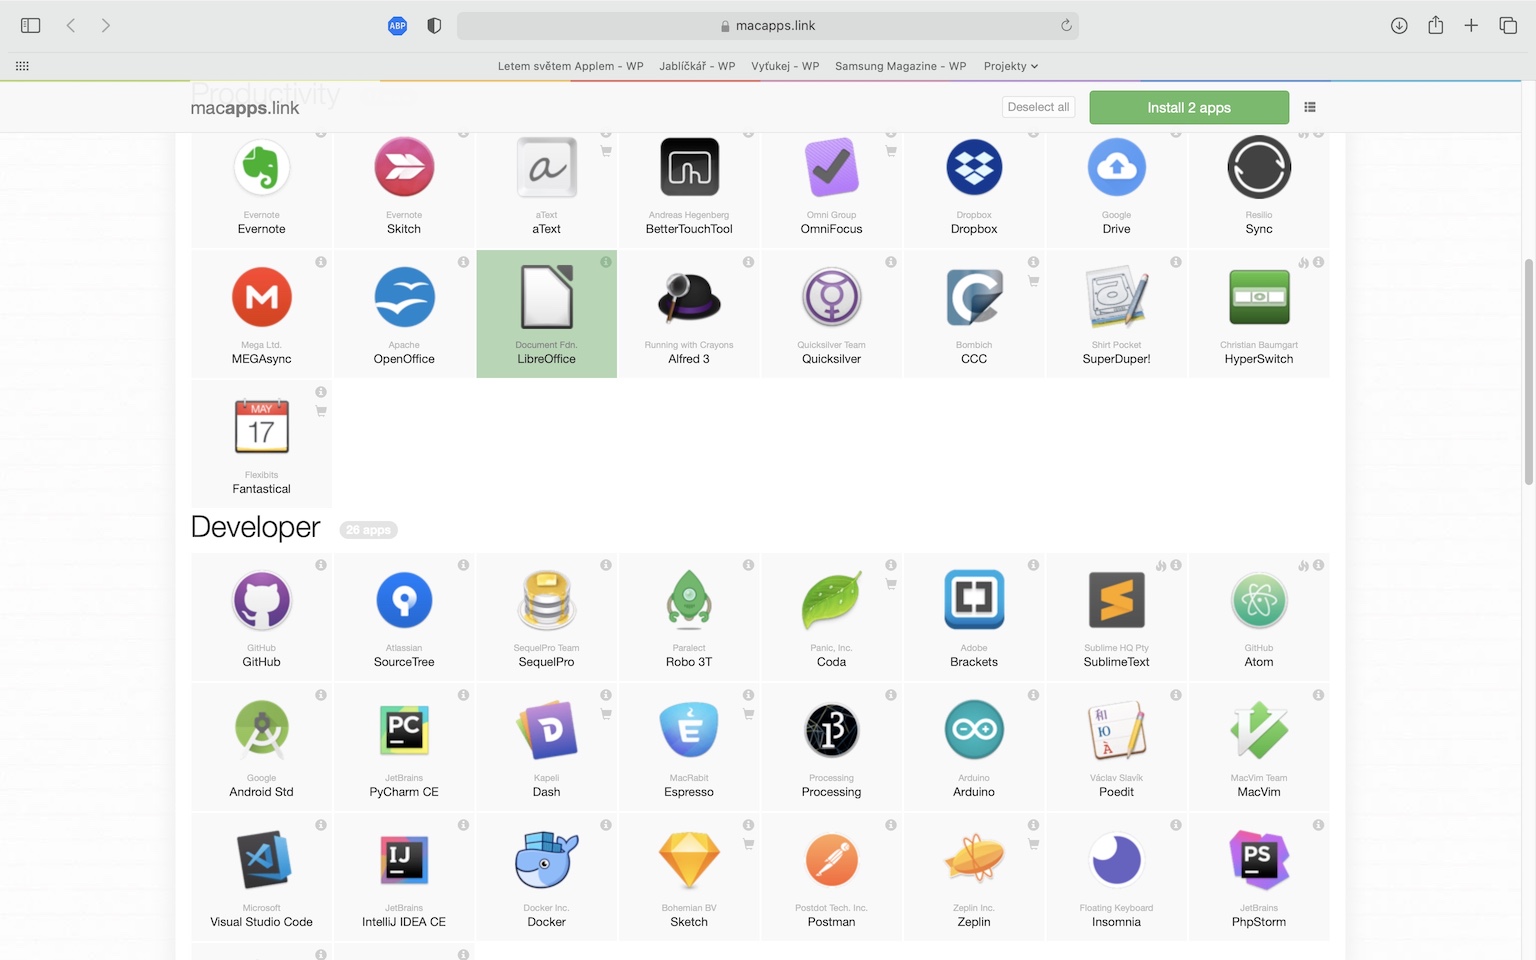
Task: Select the GitHub app icon
Action: (x=261, y=600)
